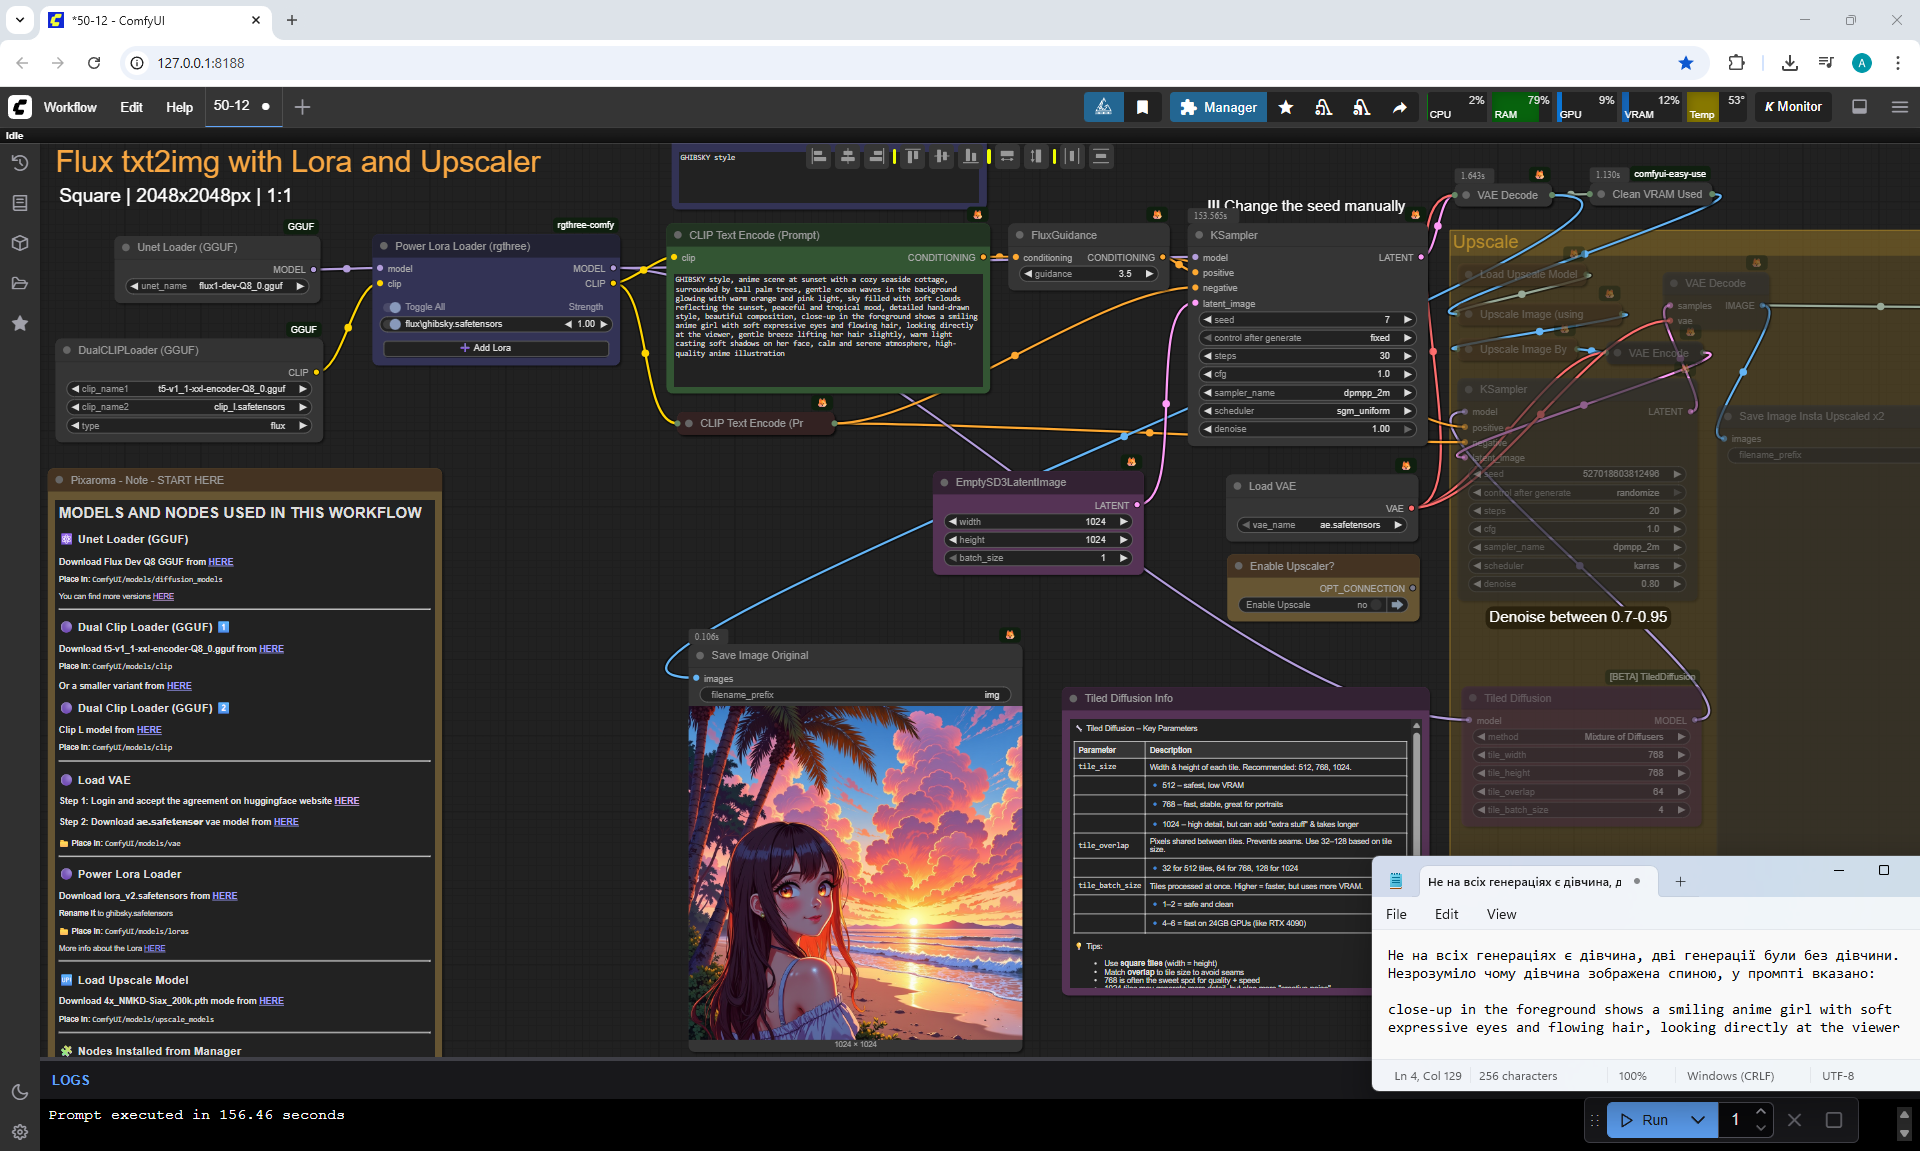Open the Edit menu in Notepad
Screen dimensions: 1920x1151
point(1445,914)
